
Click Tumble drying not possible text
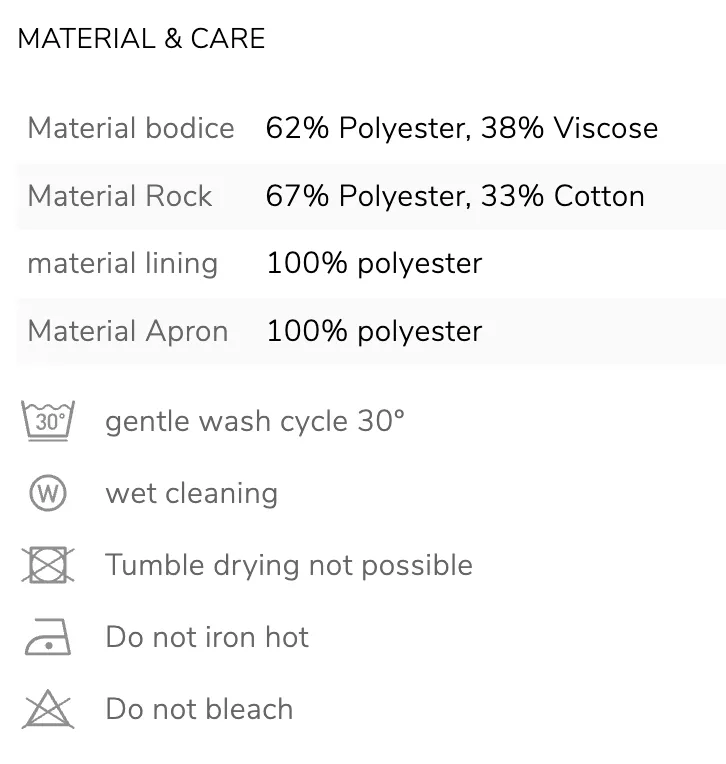(x=289, y=565)
